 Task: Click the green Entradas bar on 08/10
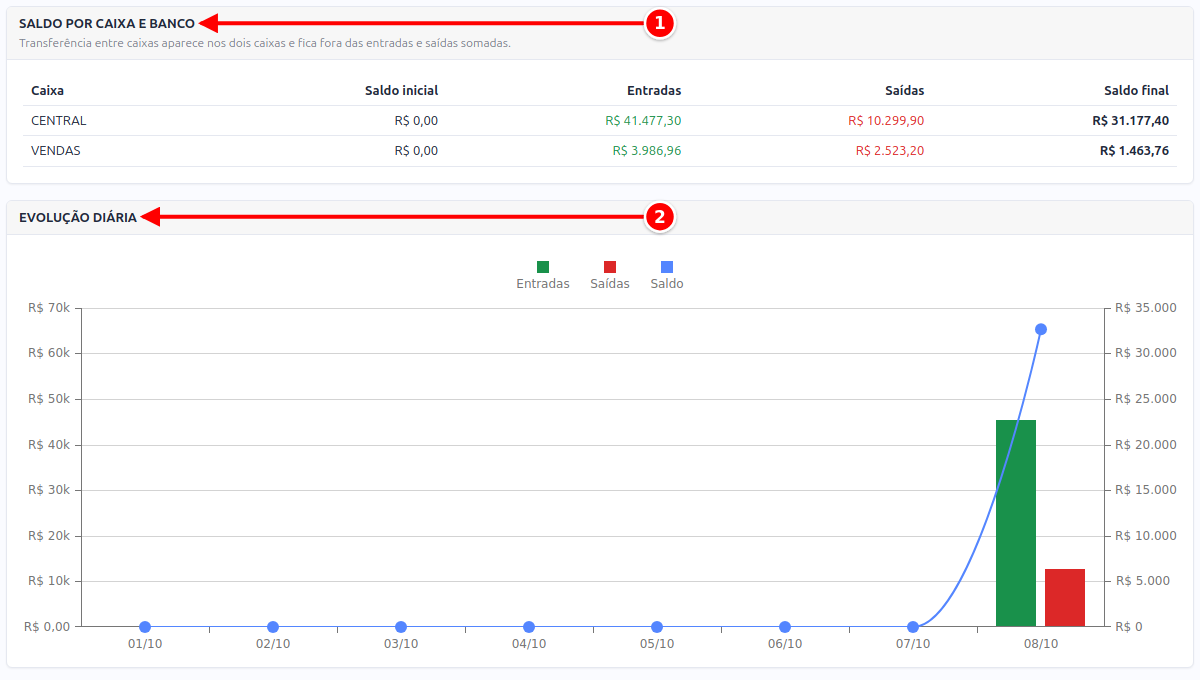coord(1016,523)
